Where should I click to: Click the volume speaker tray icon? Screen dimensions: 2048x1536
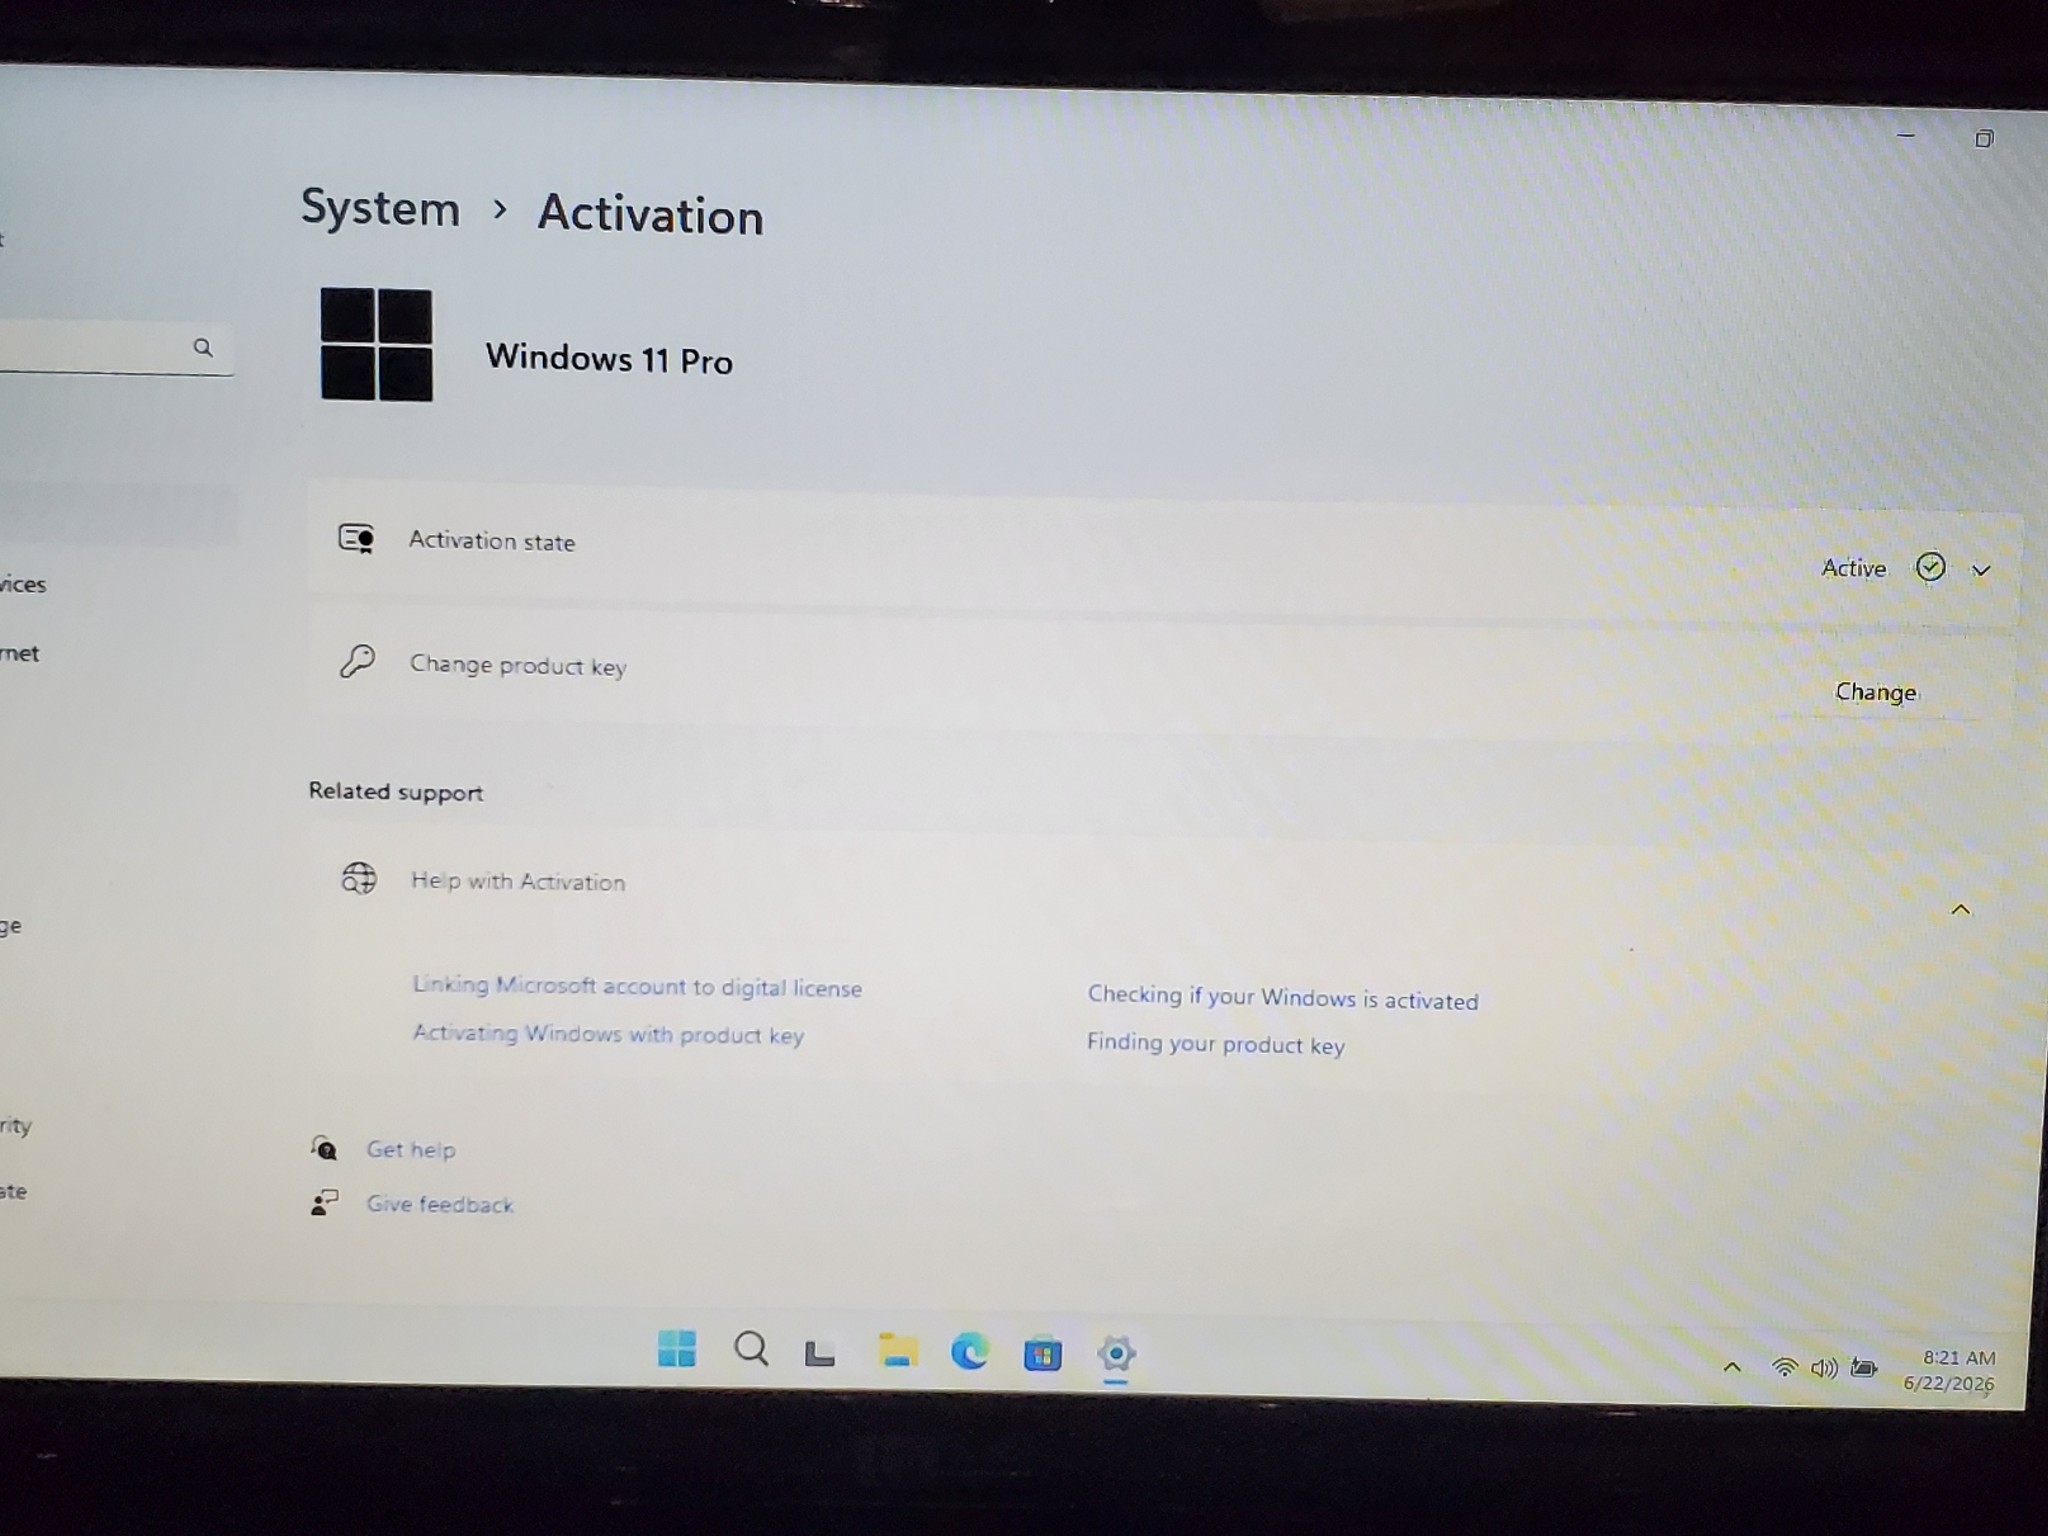1824,1368
